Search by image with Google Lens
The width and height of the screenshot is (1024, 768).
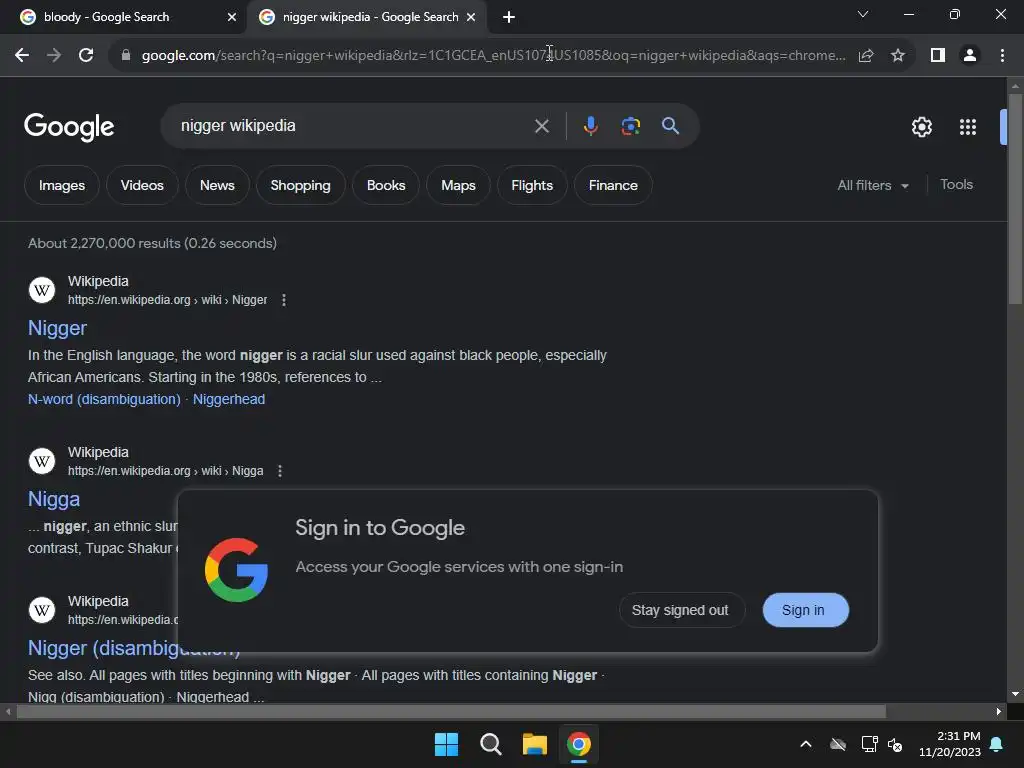point(630,126)
